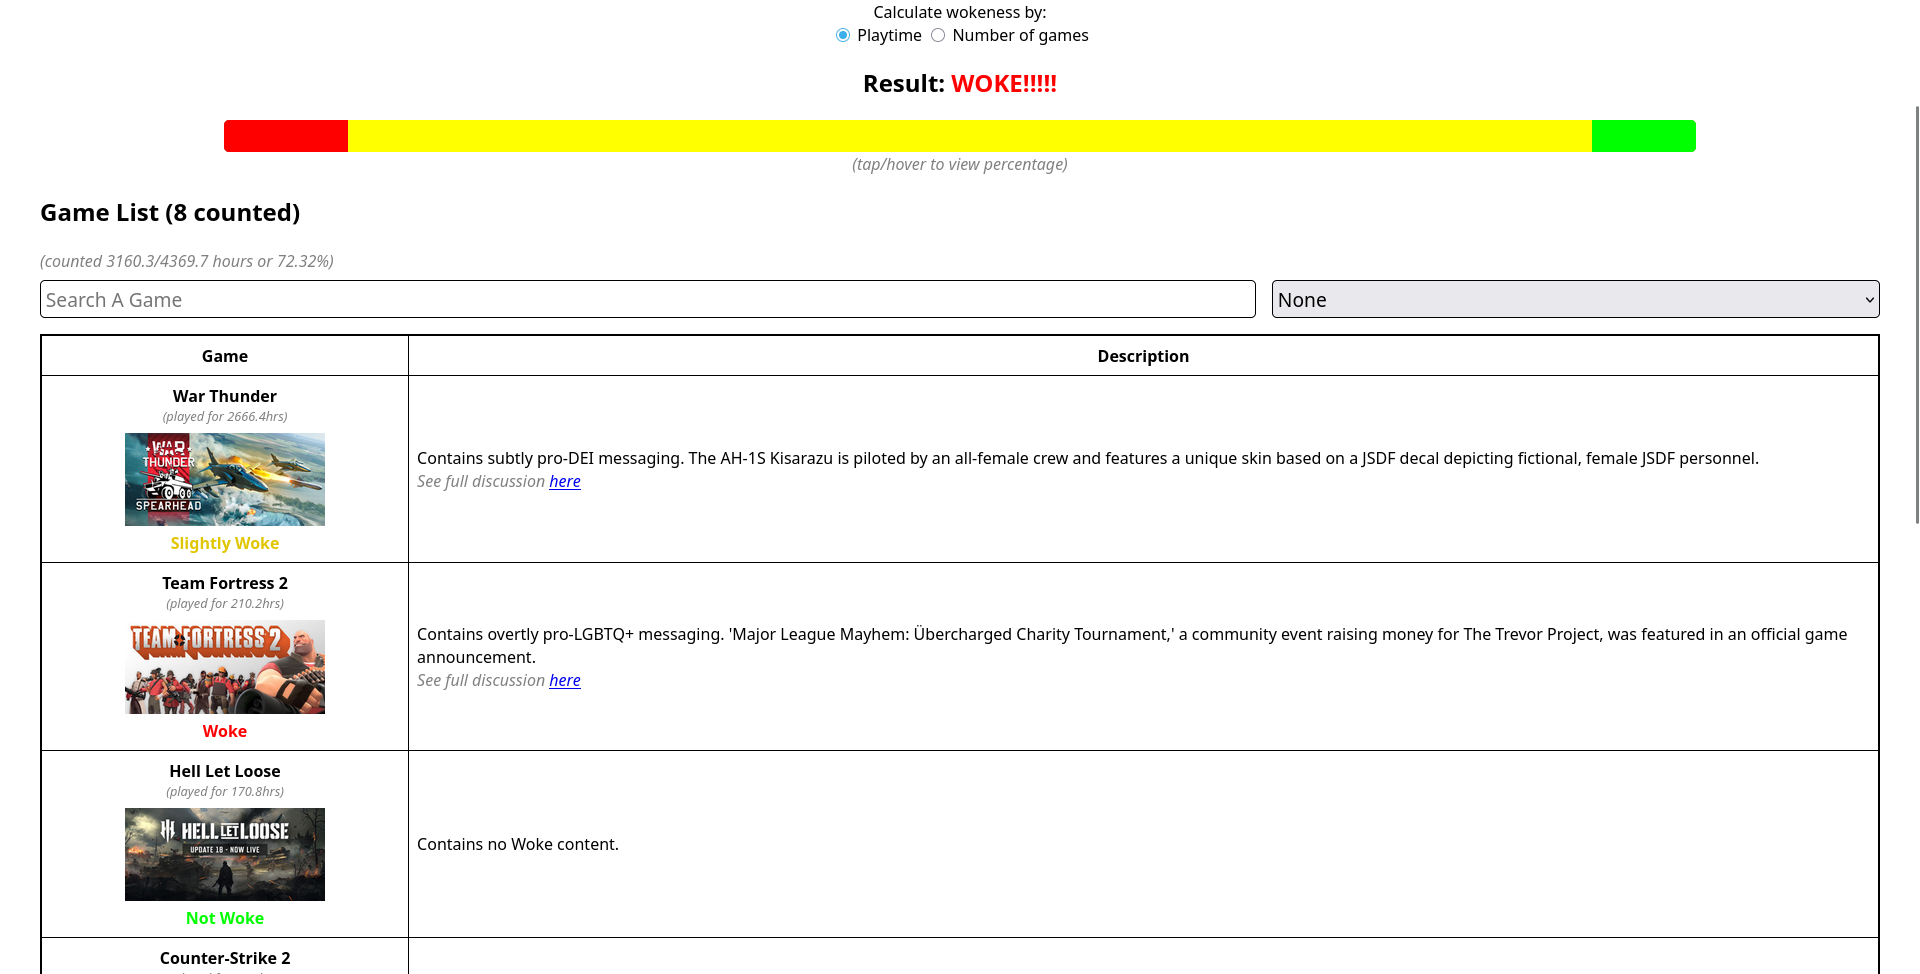Open War Thunder's full discussion here link
Screen dimensions: 1920x974
pos(564,481)
